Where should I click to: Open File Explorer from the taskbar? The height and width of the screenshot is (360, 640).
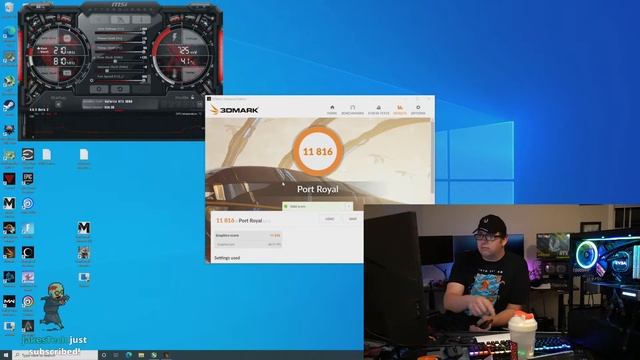(x=141, y=355)
